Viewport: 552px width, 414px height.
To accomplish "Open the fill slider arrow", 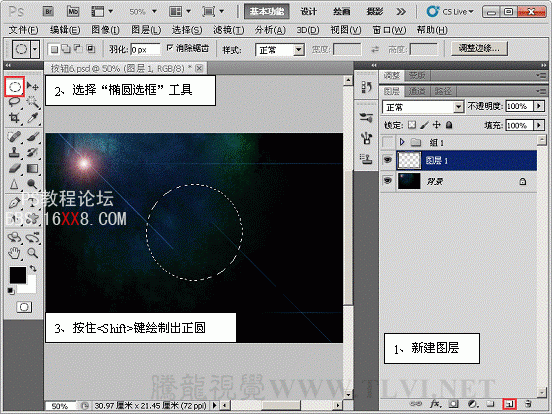I will (539, 125).
